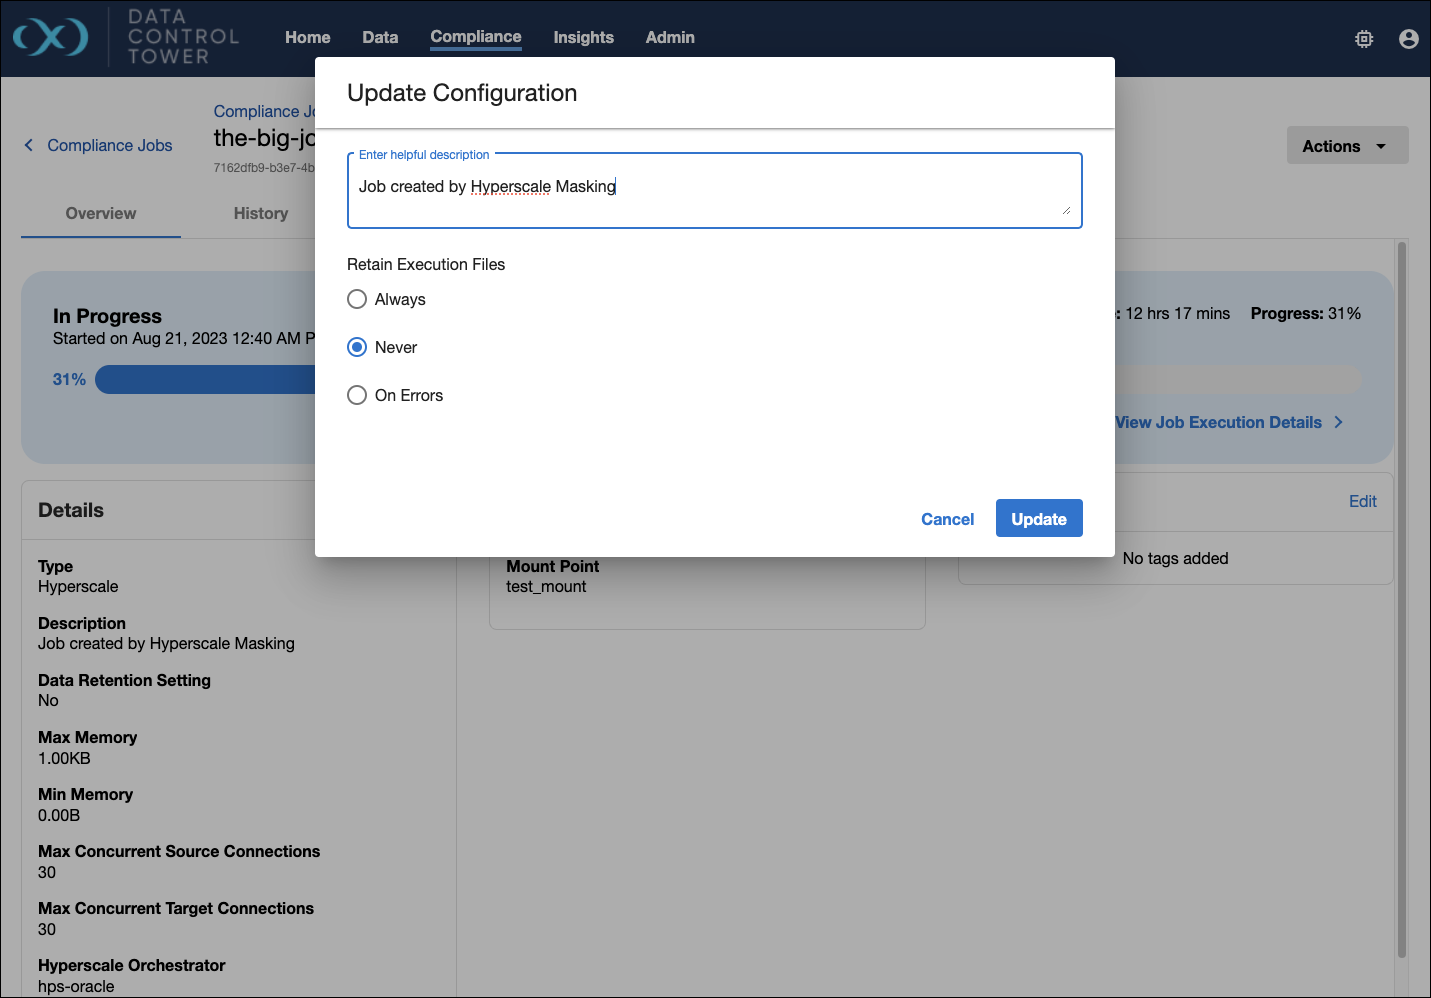Go to the Insights menu item
Image resolution: width=1431 pixels, height=998 pixels.
point(583,37)
